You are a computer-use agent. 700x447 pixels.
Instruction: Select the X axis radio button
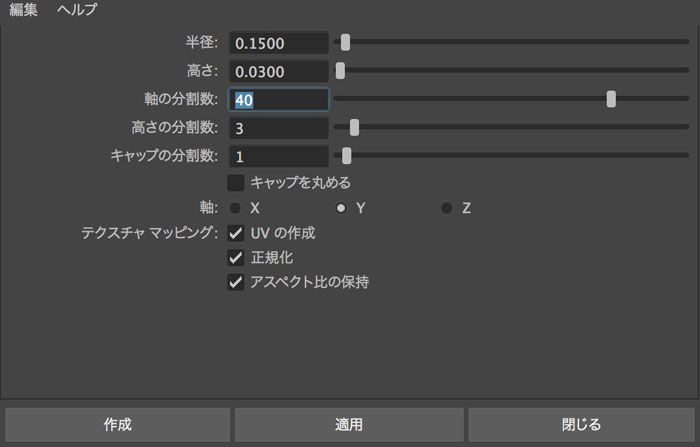[235, 208]
